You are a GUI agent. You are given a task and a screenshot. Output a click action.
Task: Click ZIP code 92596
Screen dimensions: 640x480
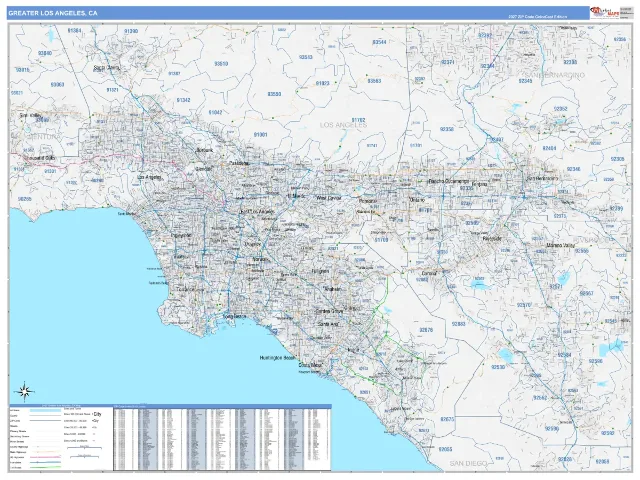click(x=596, y=361)
